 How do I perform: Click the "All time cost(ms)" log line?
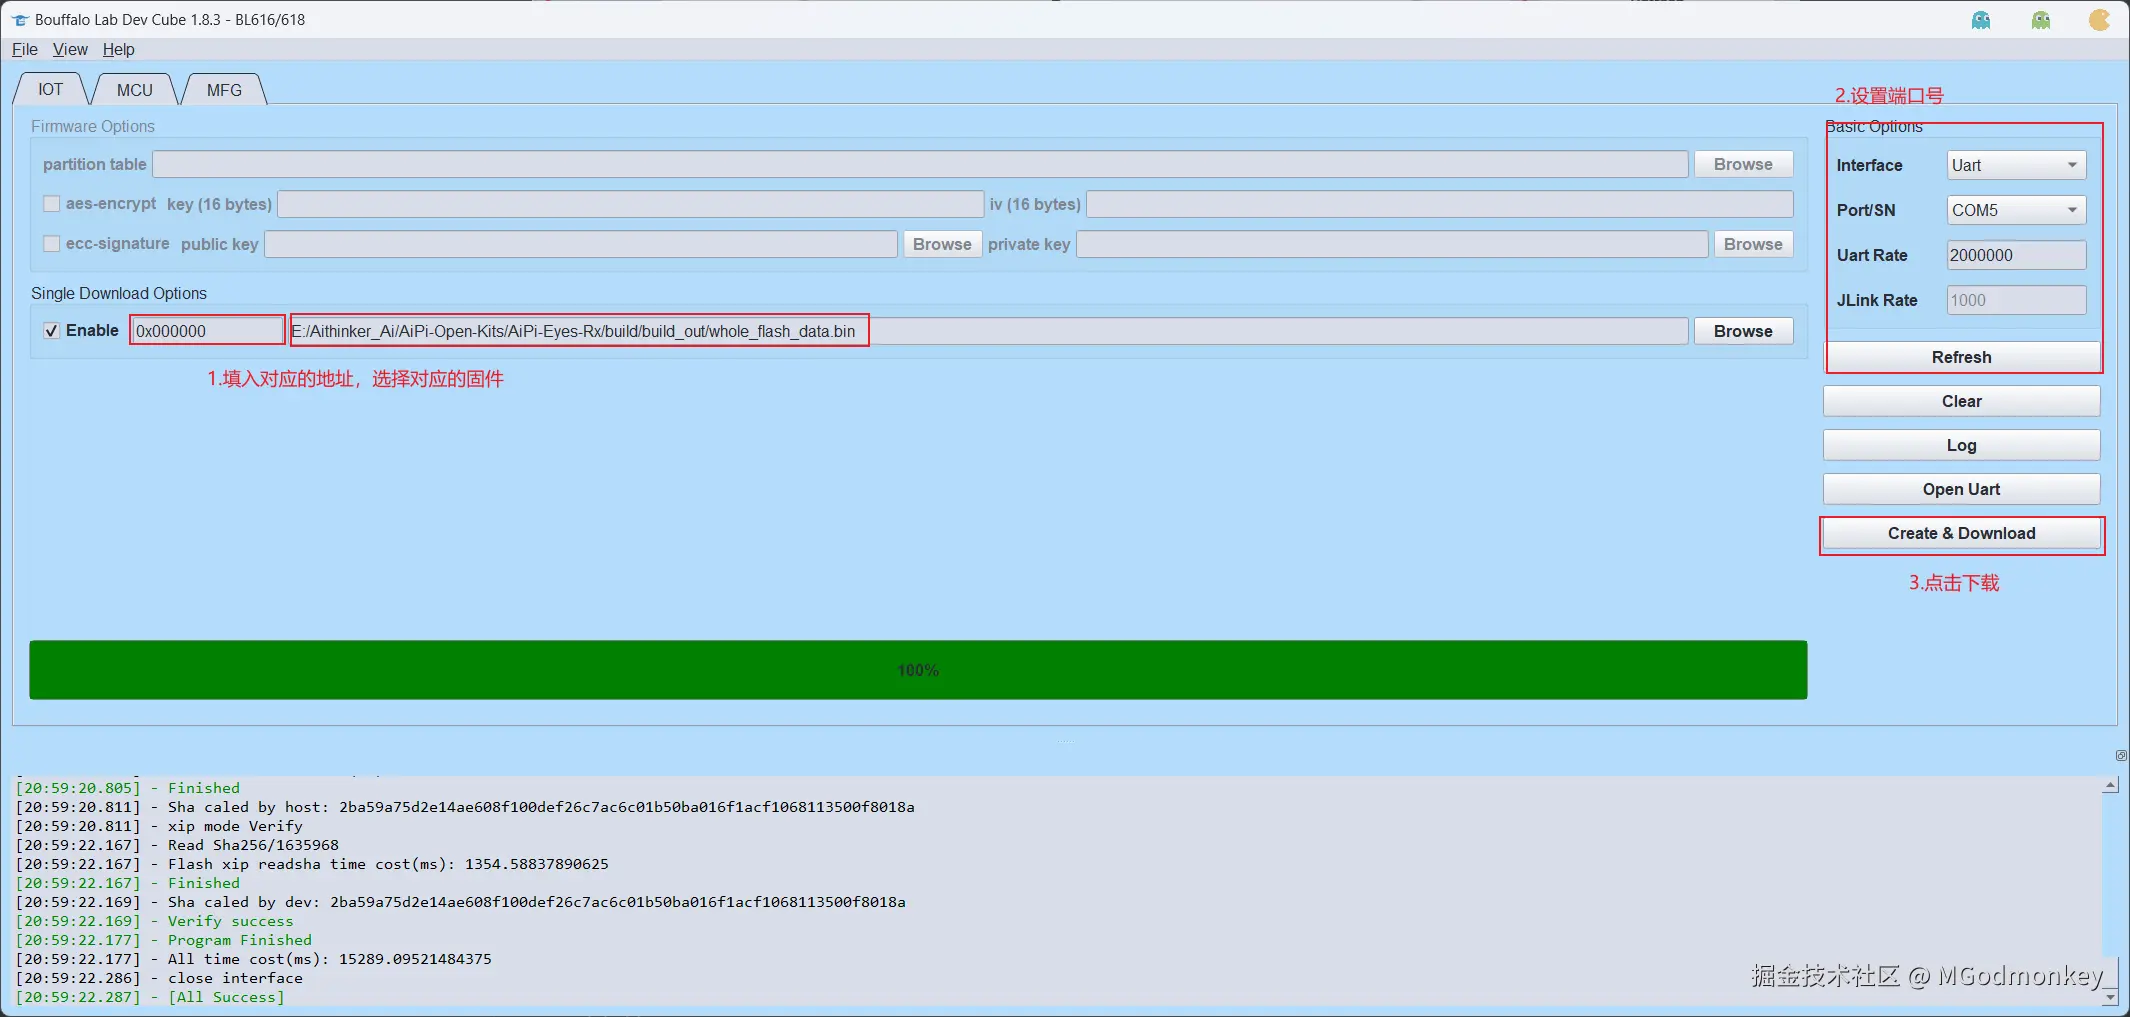click(x=254, y=959)
